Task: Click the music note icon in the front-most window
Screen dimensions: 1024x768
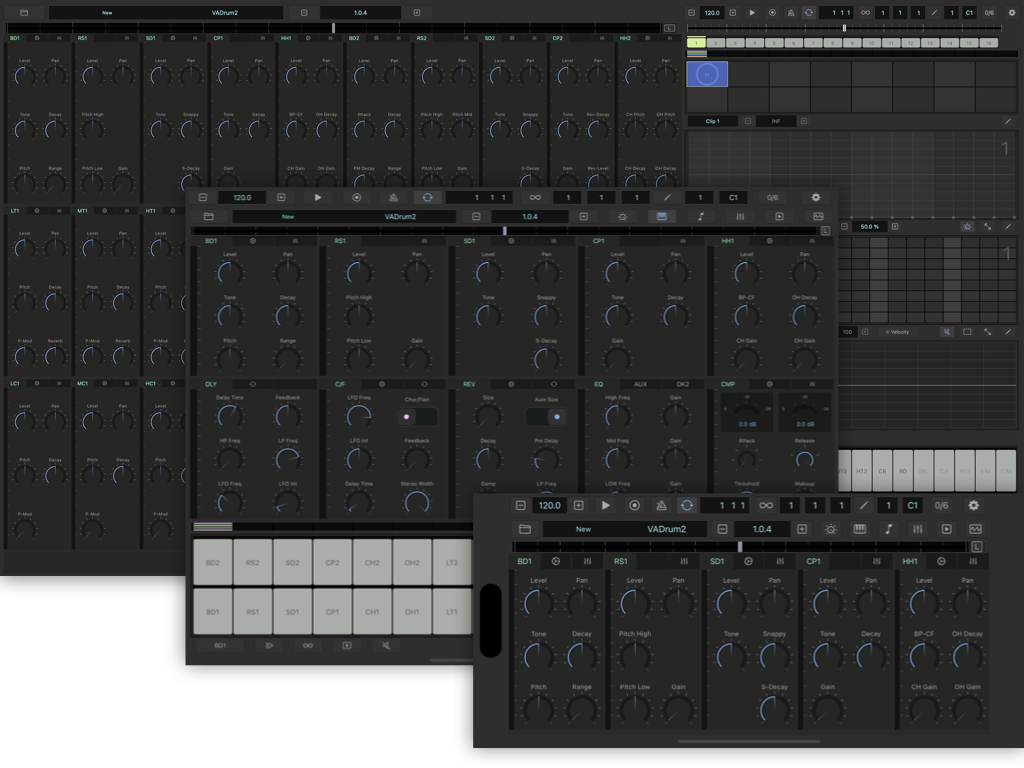Action: point(889,529)
